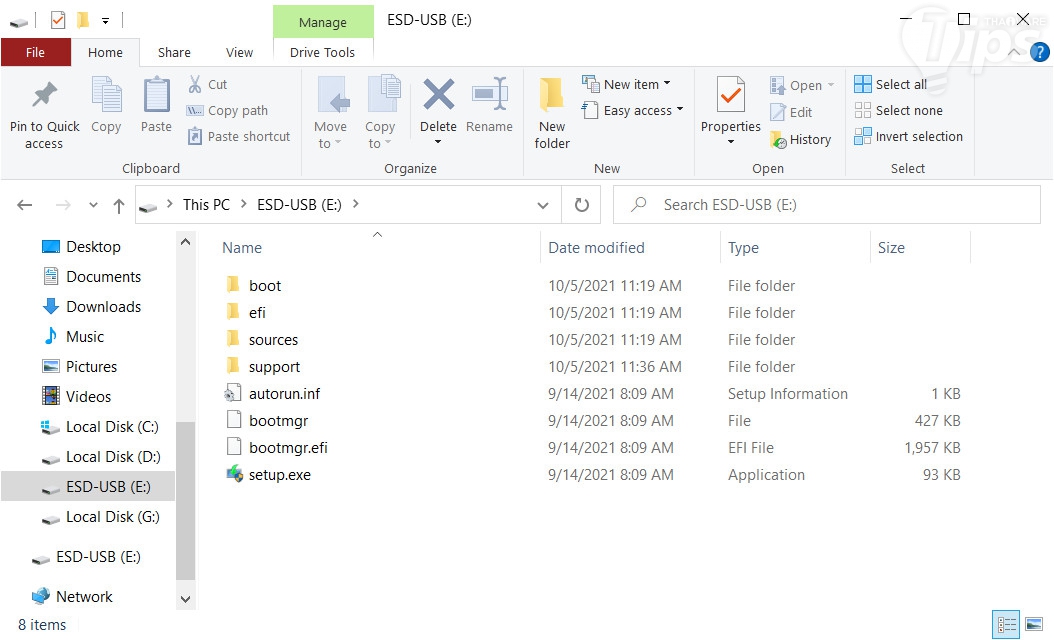Switch to the View tab
Image resolution: width=1054 pixels, height=640 pixels.
[x=239, y=52]
